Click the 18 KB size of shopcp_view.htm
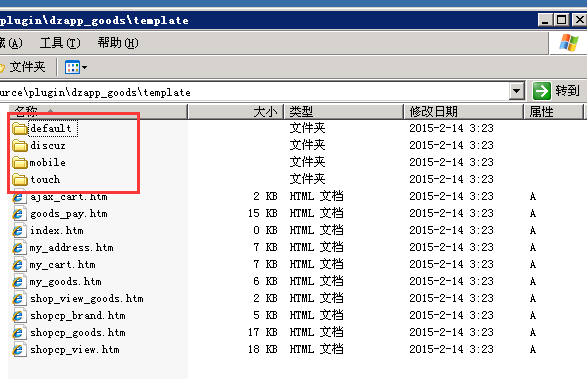The image size is (587, 379). (262, 349)
